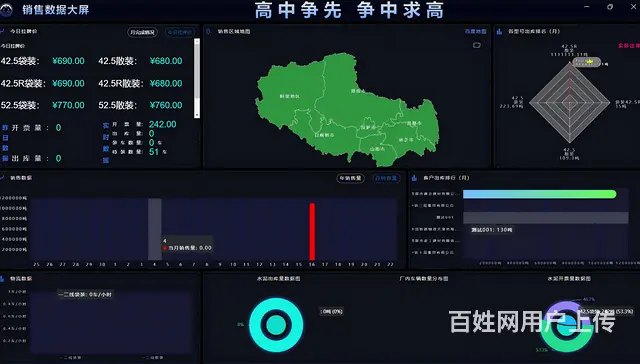Click the 物流数据 panel title
This screenshot has height=364, width=640.
pos(21,278)
